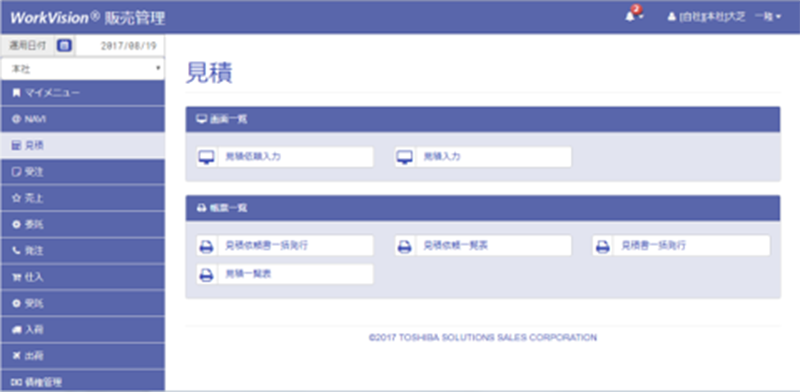Screen dimensions: 800x392
Task: Click the date field showing 2017/08/19
Action: tap(121, 46)
